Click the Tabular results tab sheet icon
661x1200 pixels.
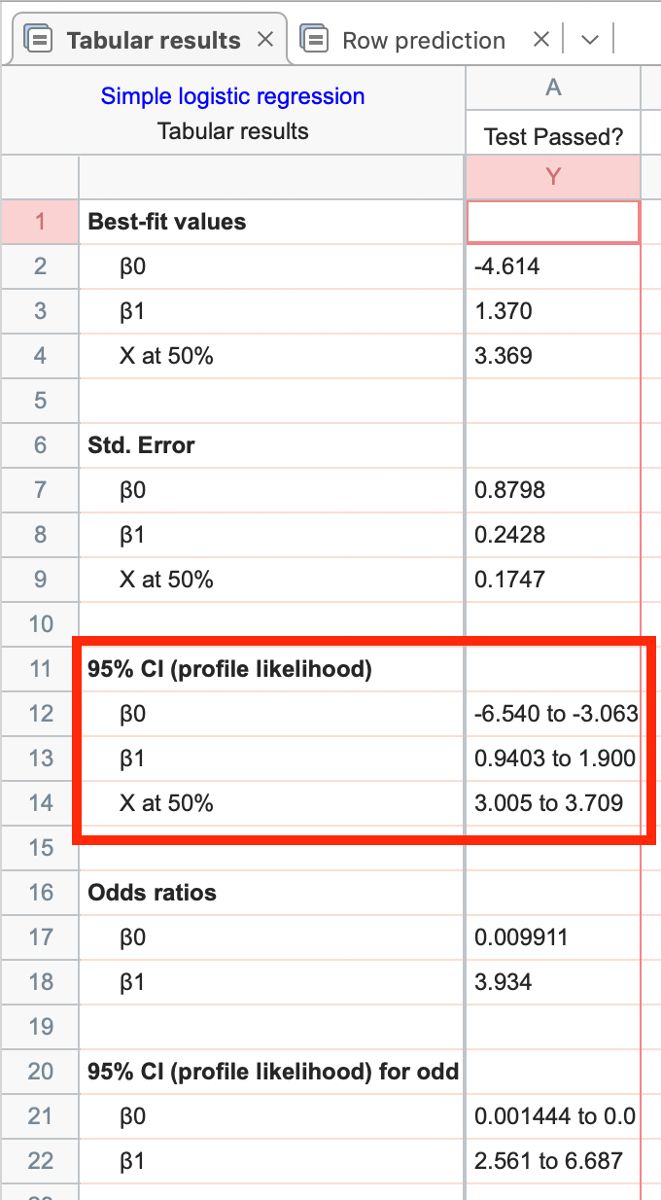coord(39,40)
